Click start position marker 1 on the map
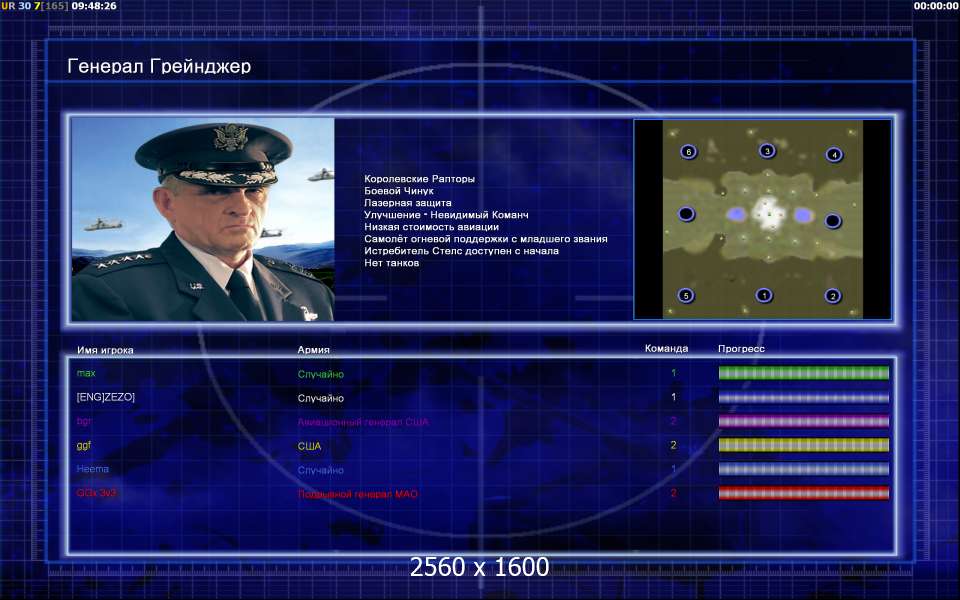Screen dimensions: 960x600 763,295
